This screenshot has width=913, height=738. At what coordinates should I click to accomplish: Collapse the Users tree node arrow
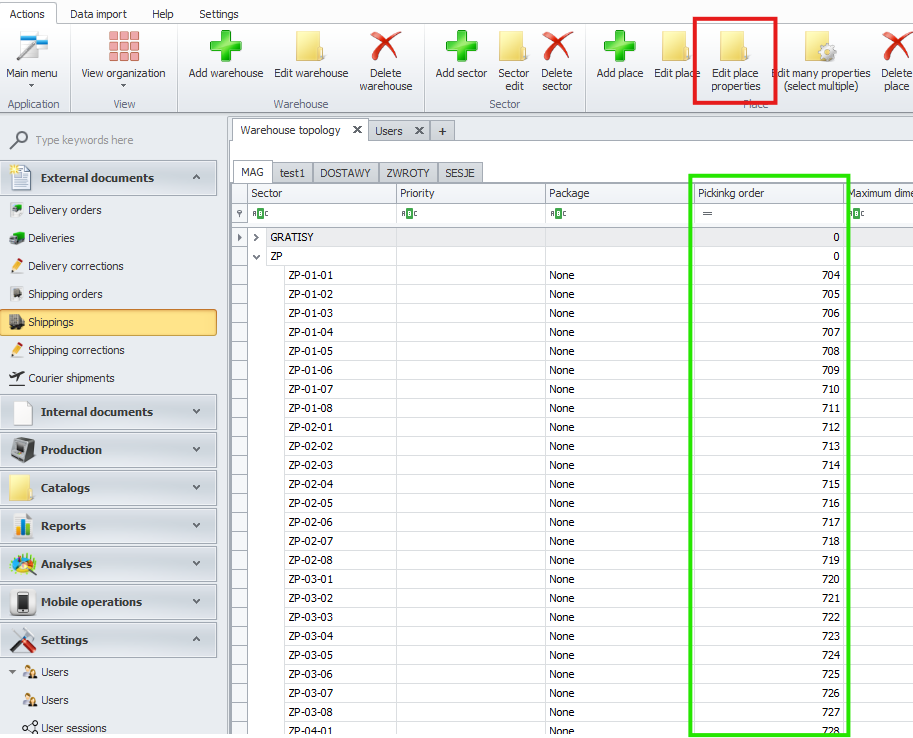point(12,672)
